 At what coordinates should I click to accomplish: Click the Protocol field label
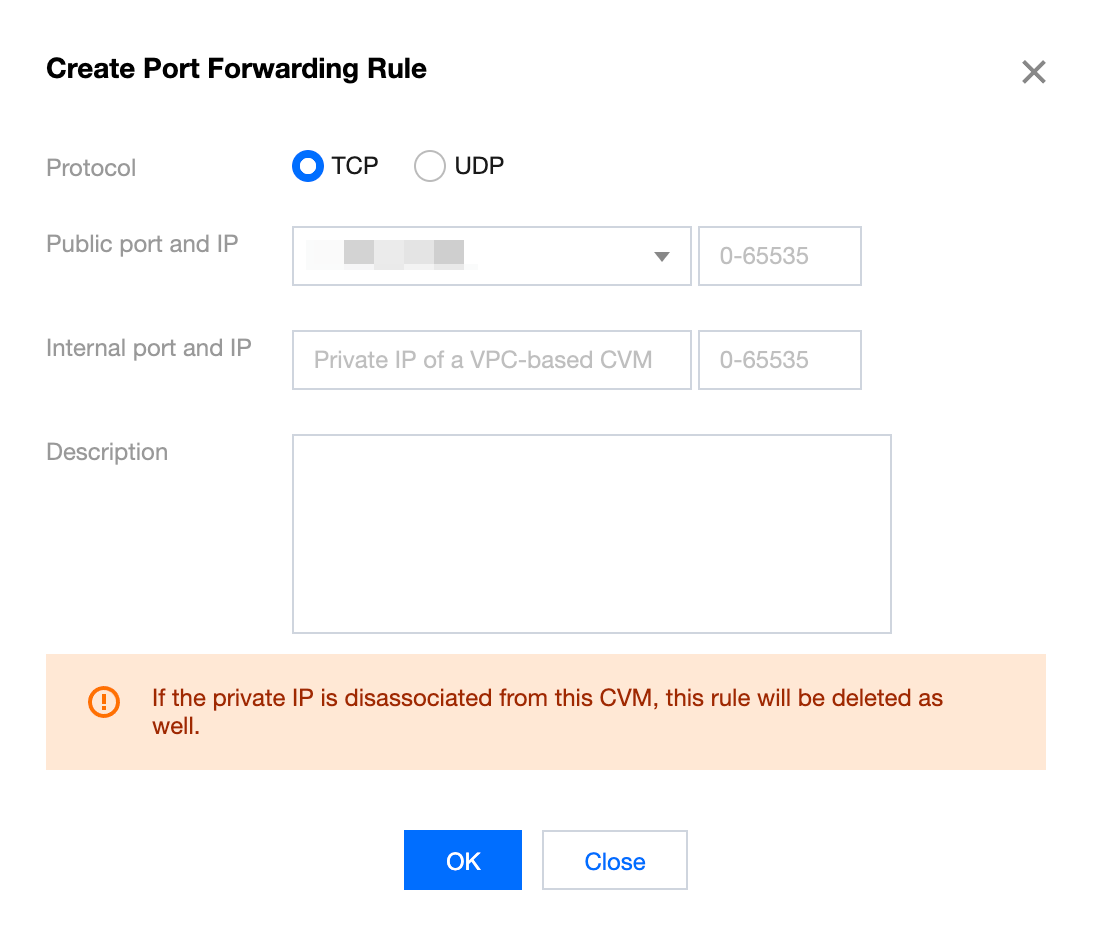[91, 168]
